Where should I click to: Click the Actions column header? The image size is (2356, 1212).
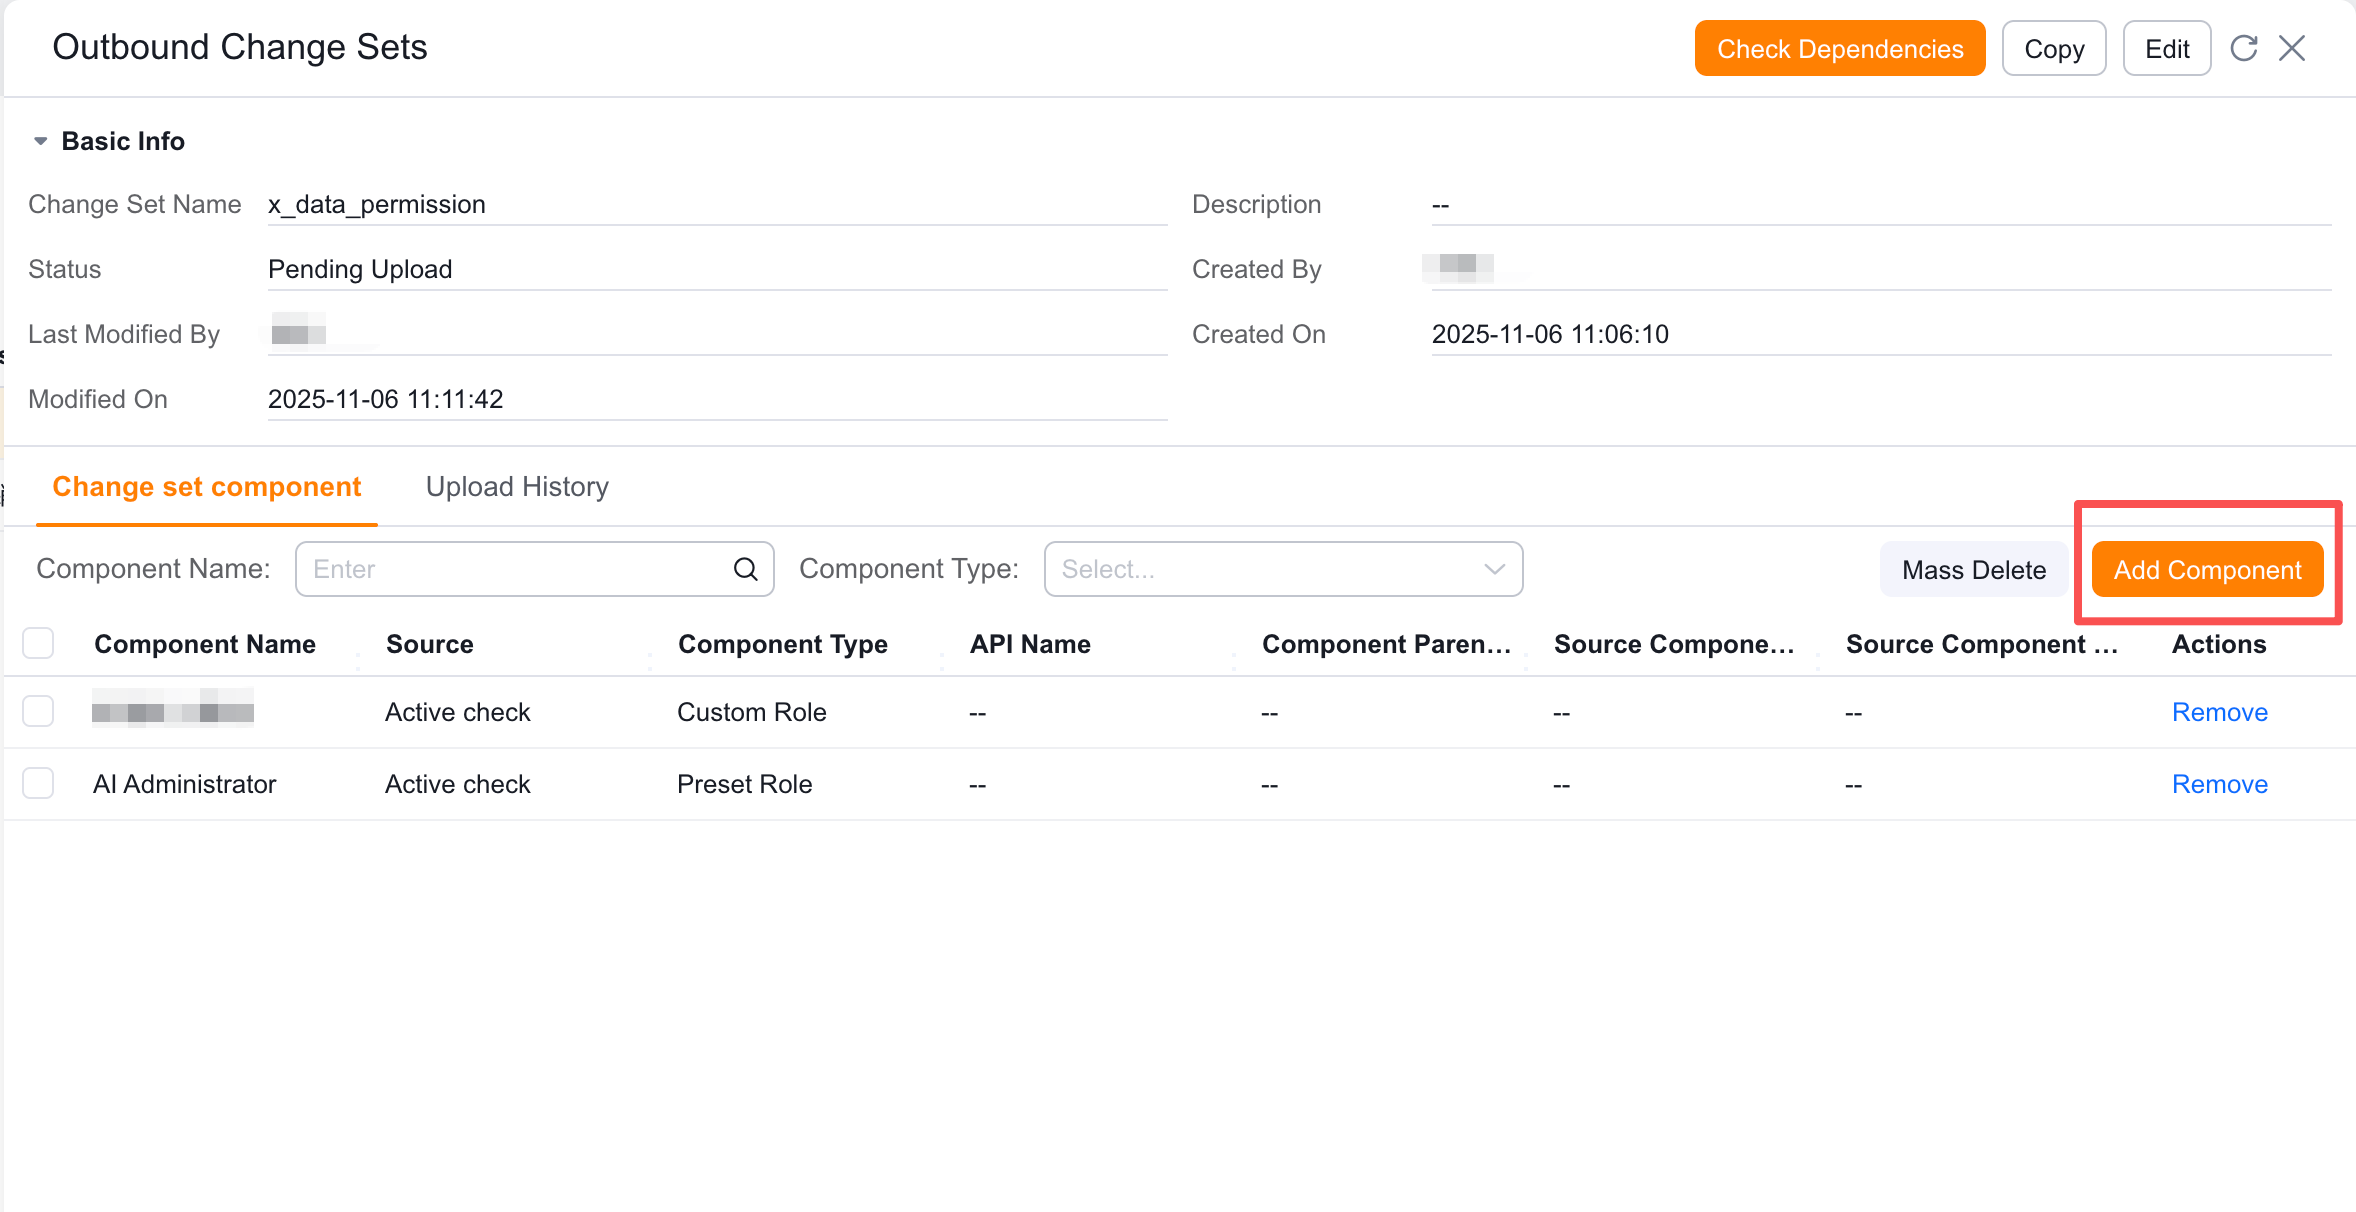point(2219,644)
